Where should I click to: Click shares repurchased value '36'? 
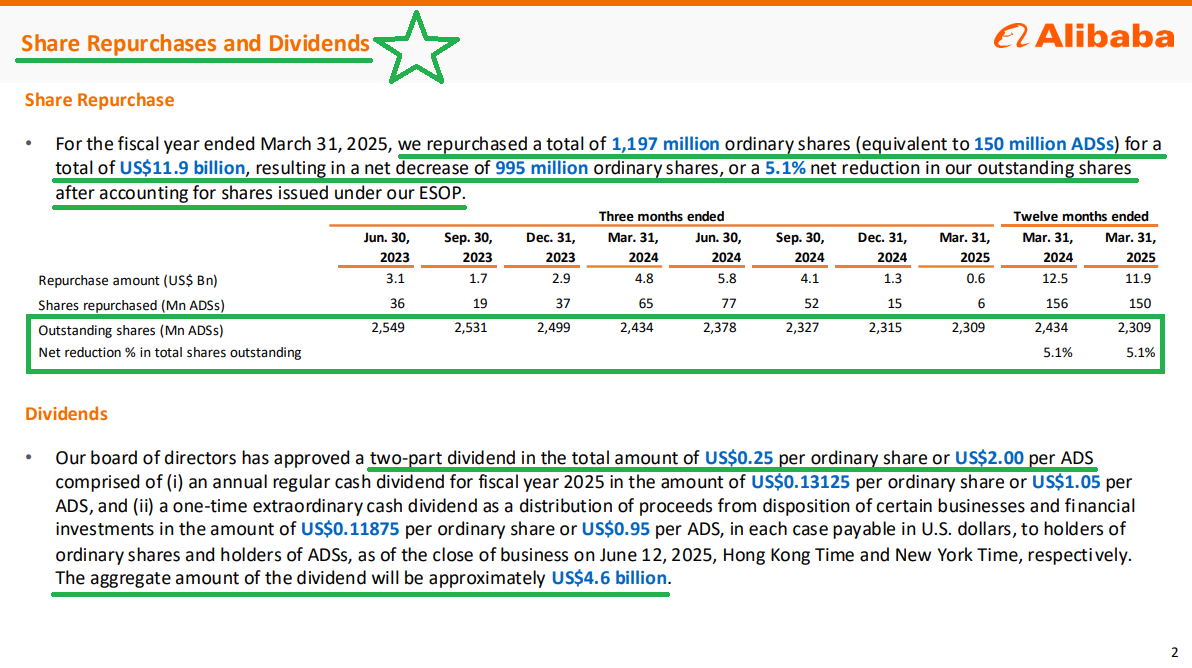(x=397, y=303)
